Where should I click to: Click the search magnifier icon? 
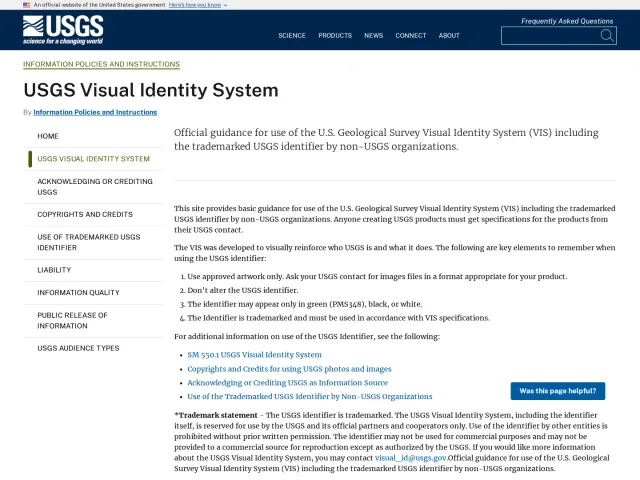click(607, 36)
